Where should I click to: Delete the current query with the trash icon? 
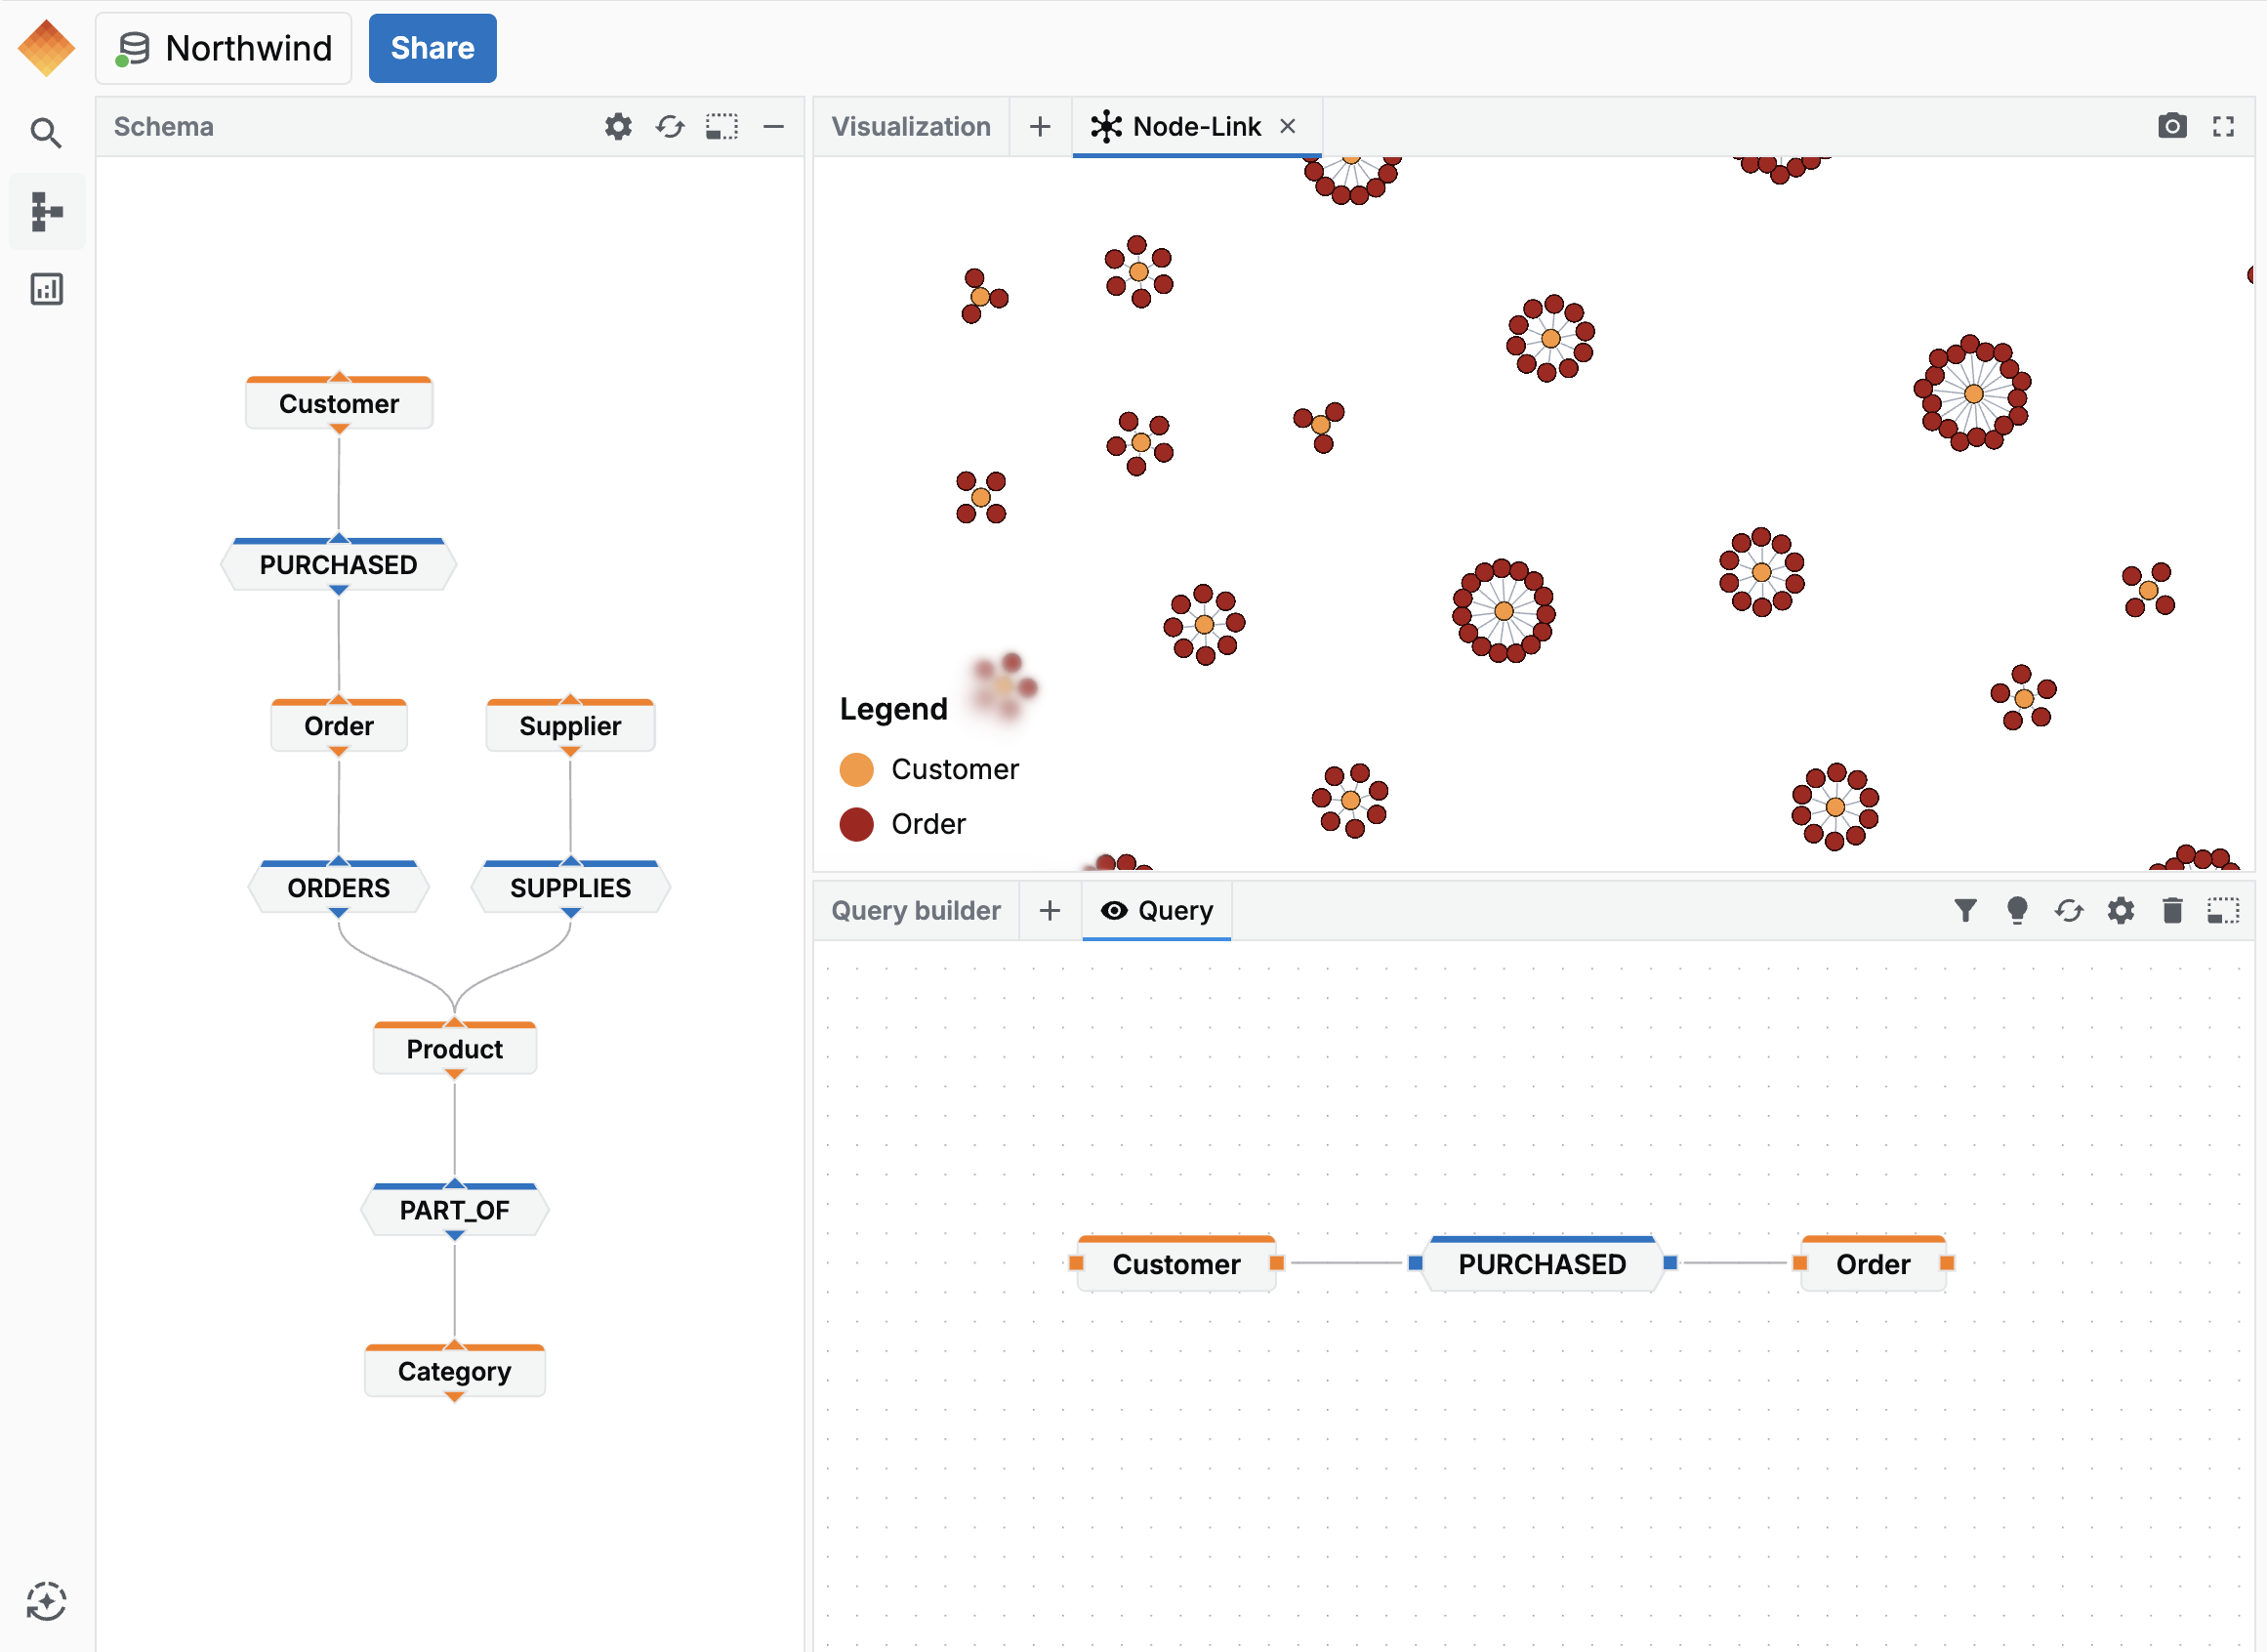click(x=2171, y=911)
